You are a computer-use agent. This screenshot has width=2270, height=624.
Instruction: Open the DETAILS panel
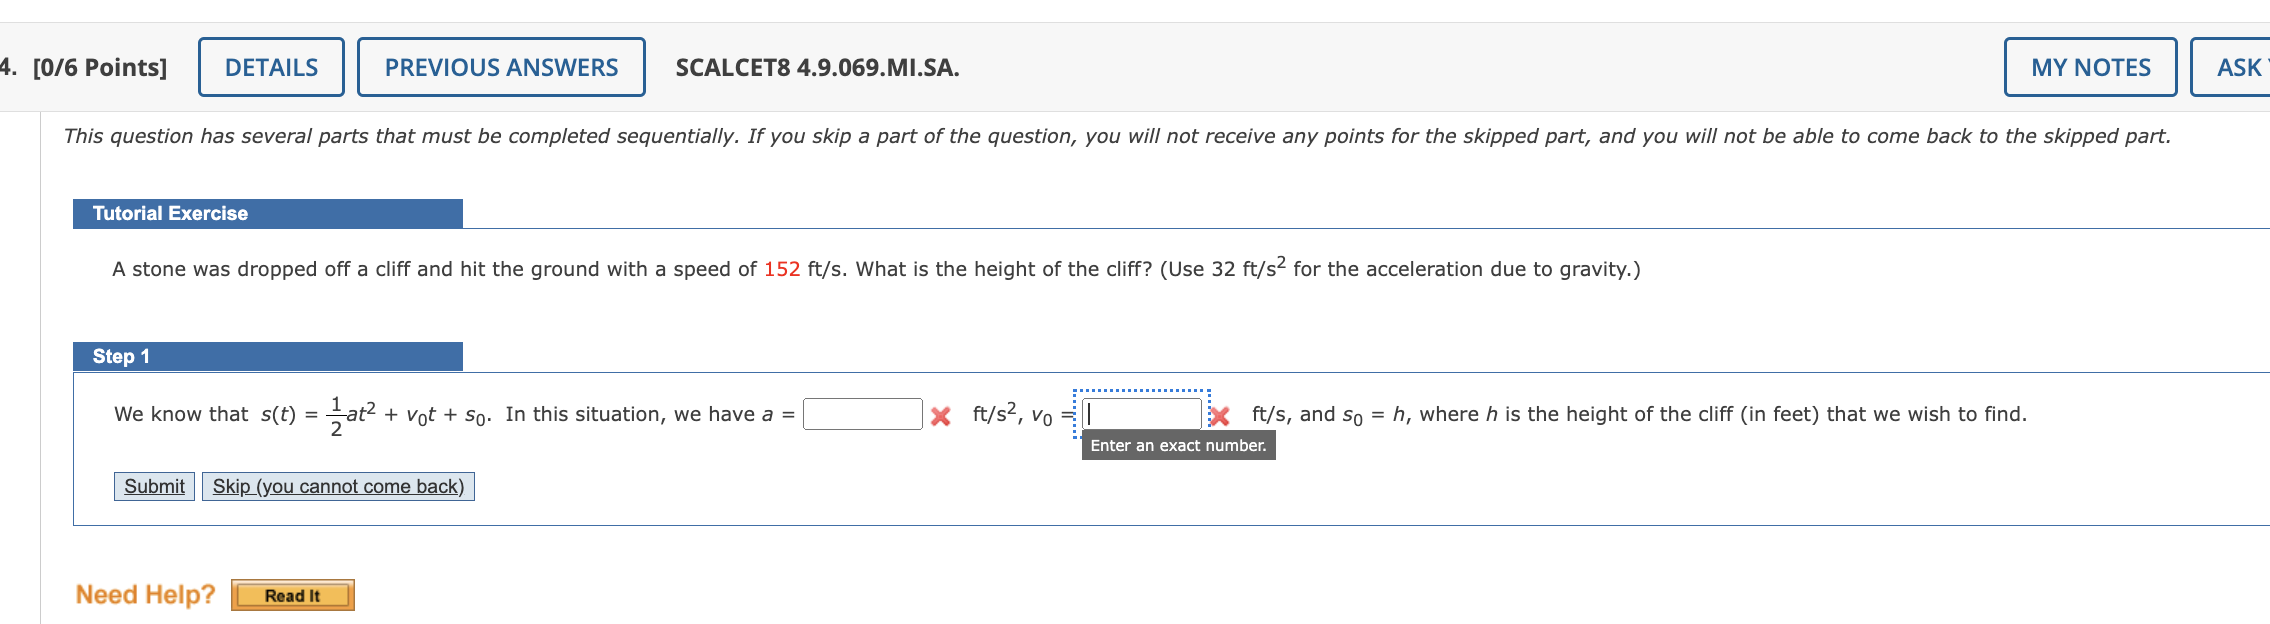pyautogui.click(x=270, y=66)
